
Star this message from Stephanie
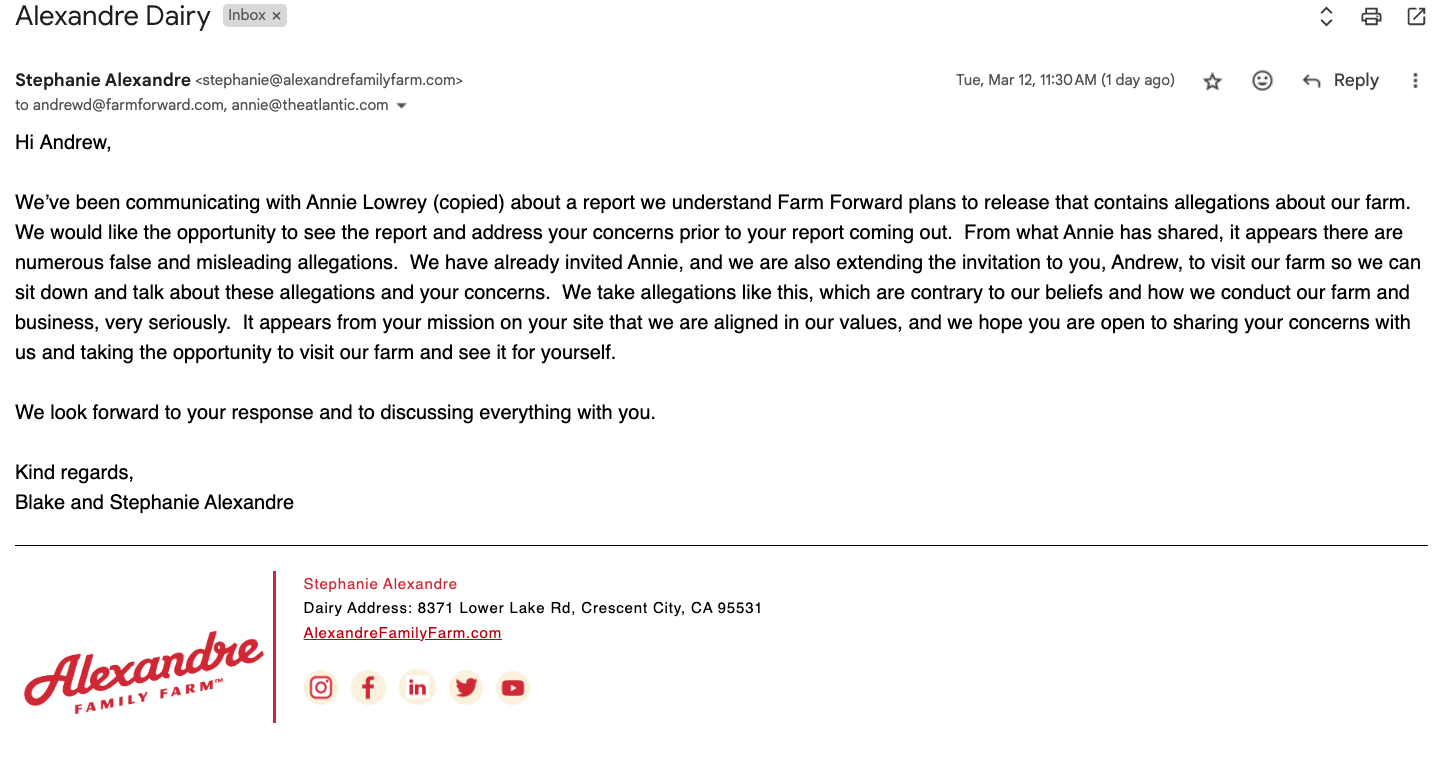[x=1212, y=82]
